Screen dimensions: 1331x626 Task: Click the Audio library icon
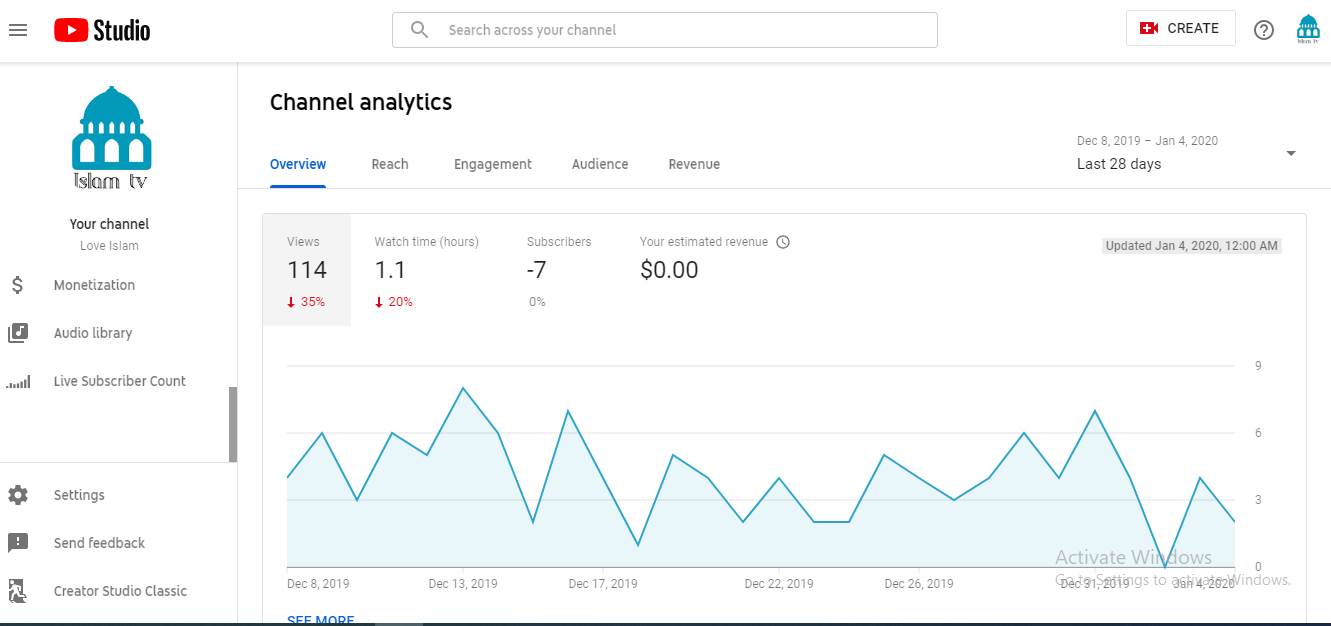pyautogui.click(x=18, y=333)
